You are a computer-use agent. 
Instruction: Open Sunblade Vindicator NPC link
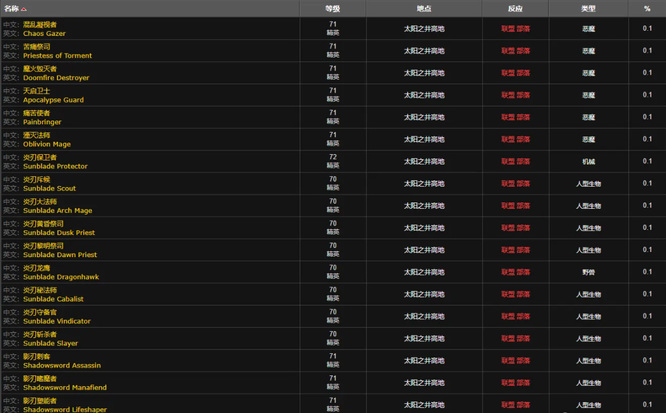[x=57, y=321]
